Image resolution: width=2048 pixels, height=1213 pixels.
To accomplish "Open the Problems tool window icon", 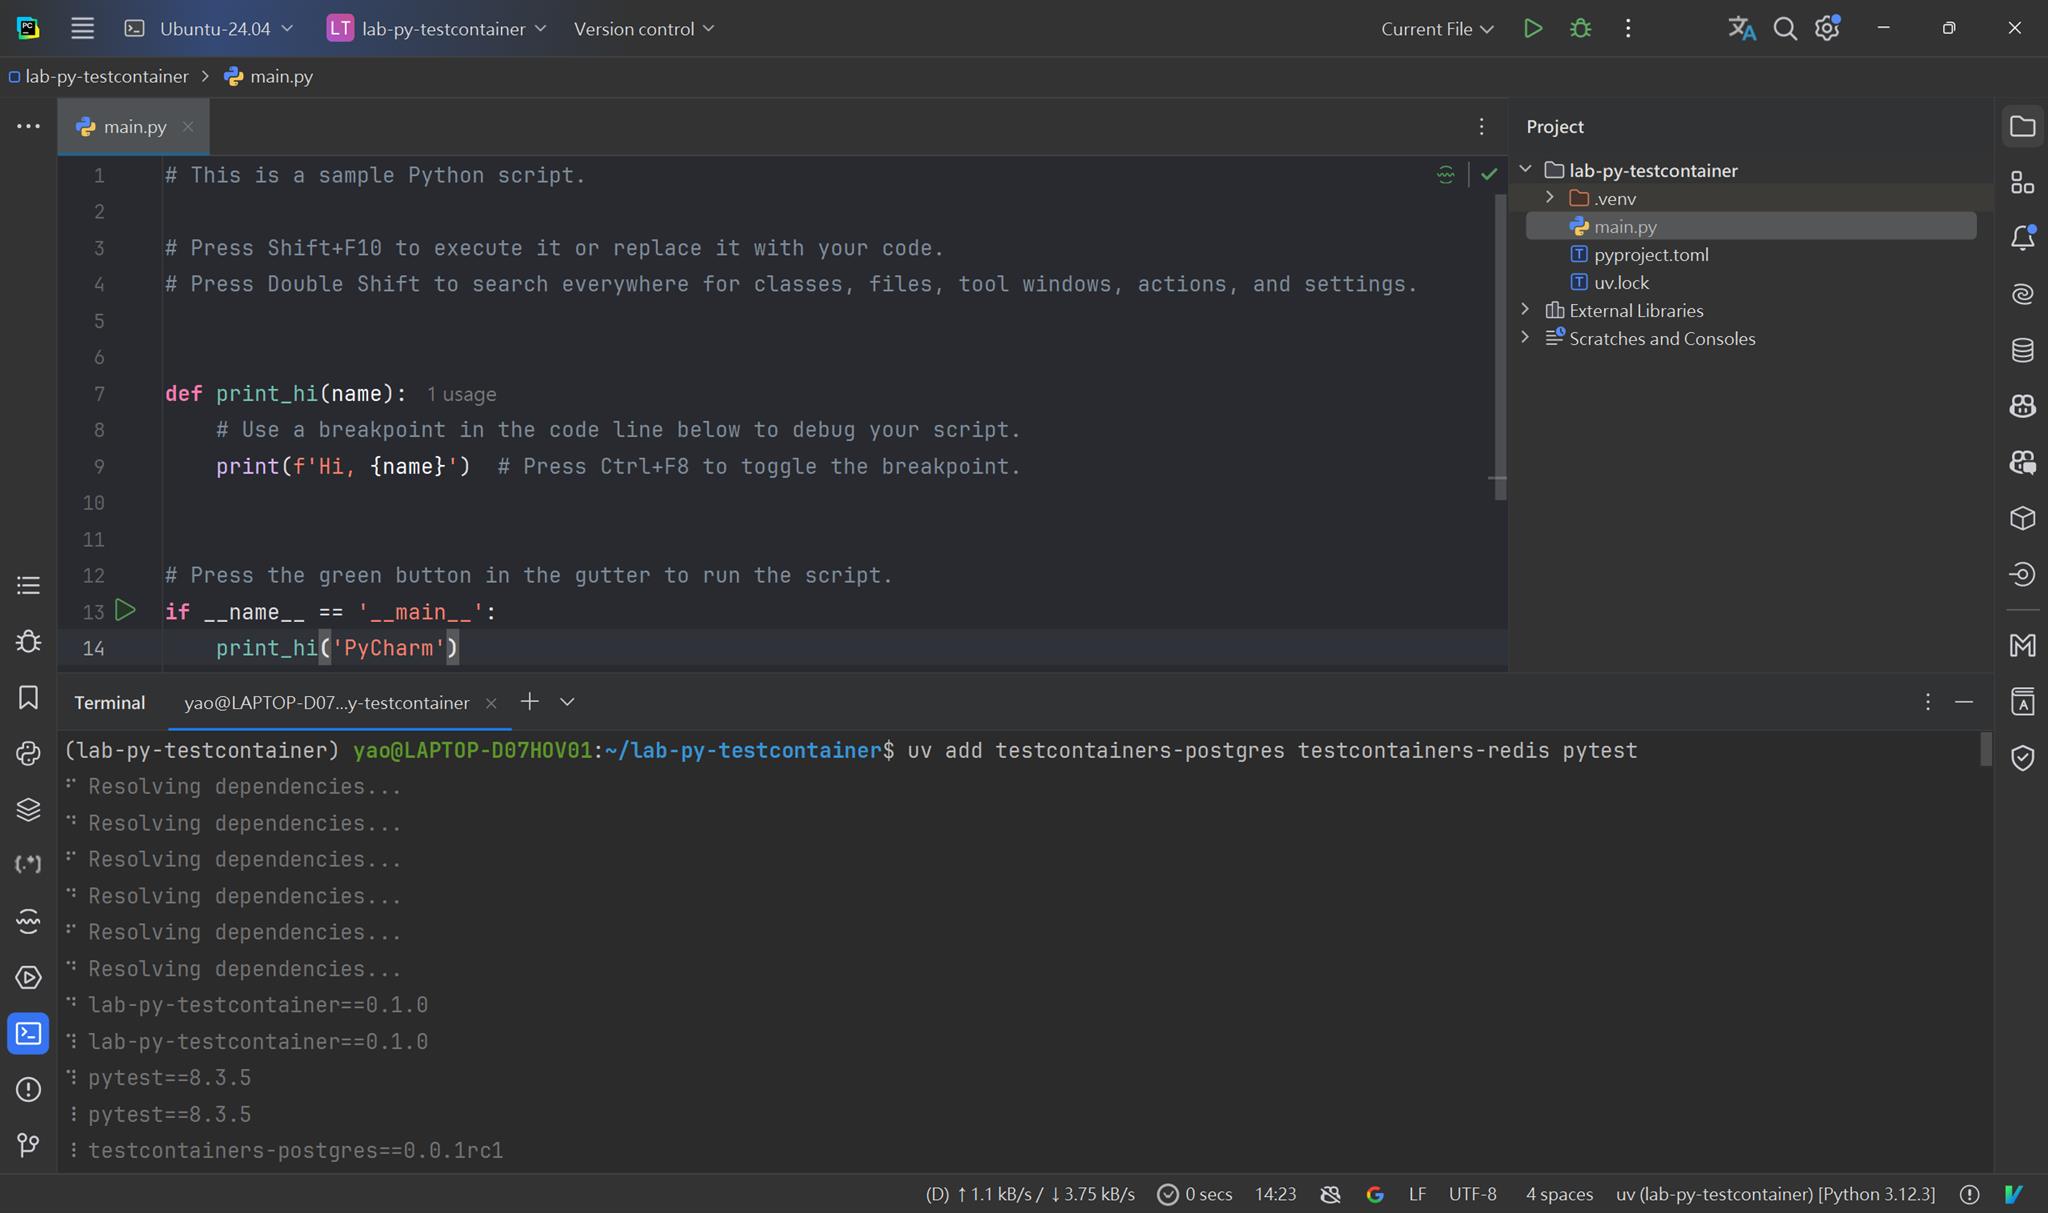I will [x=28, y=1089].
